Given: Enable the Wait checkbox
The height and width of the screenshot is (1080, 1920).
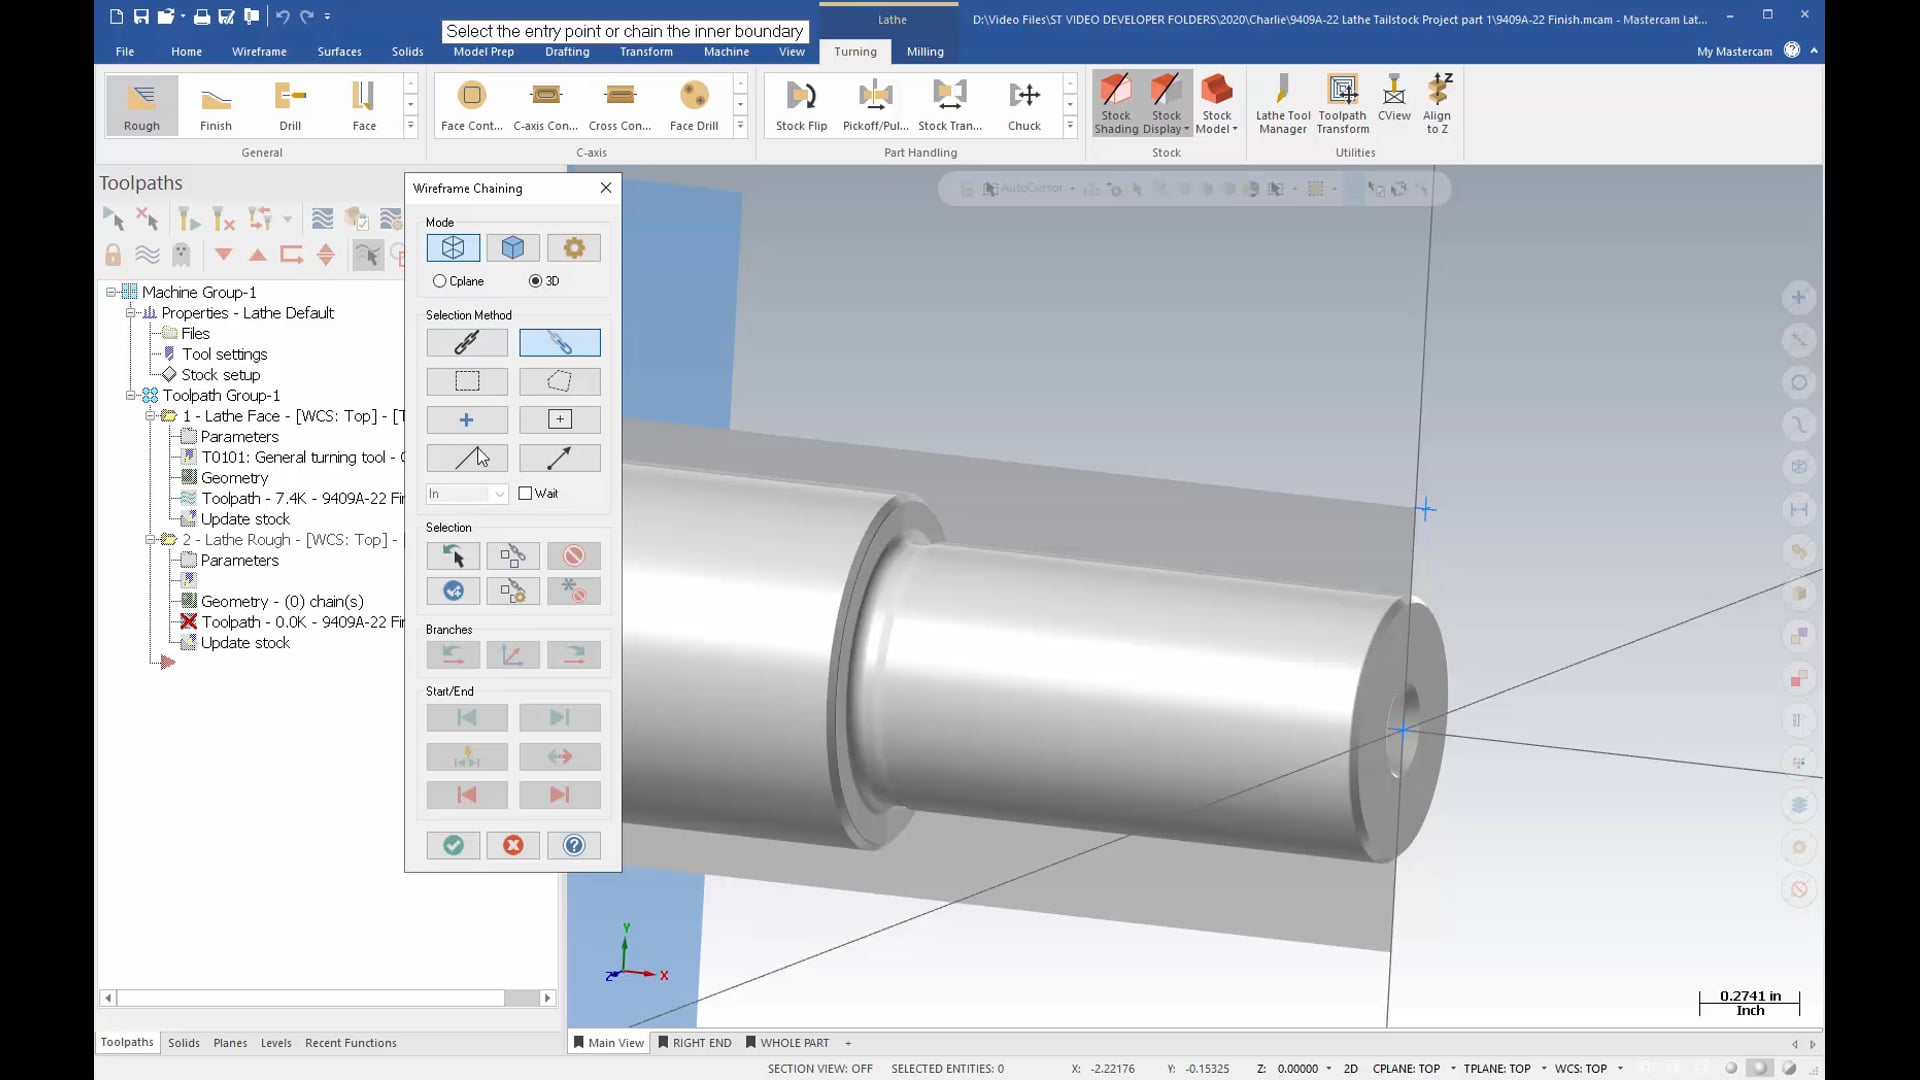Looking at the screenshot, I should click(526, 492).
